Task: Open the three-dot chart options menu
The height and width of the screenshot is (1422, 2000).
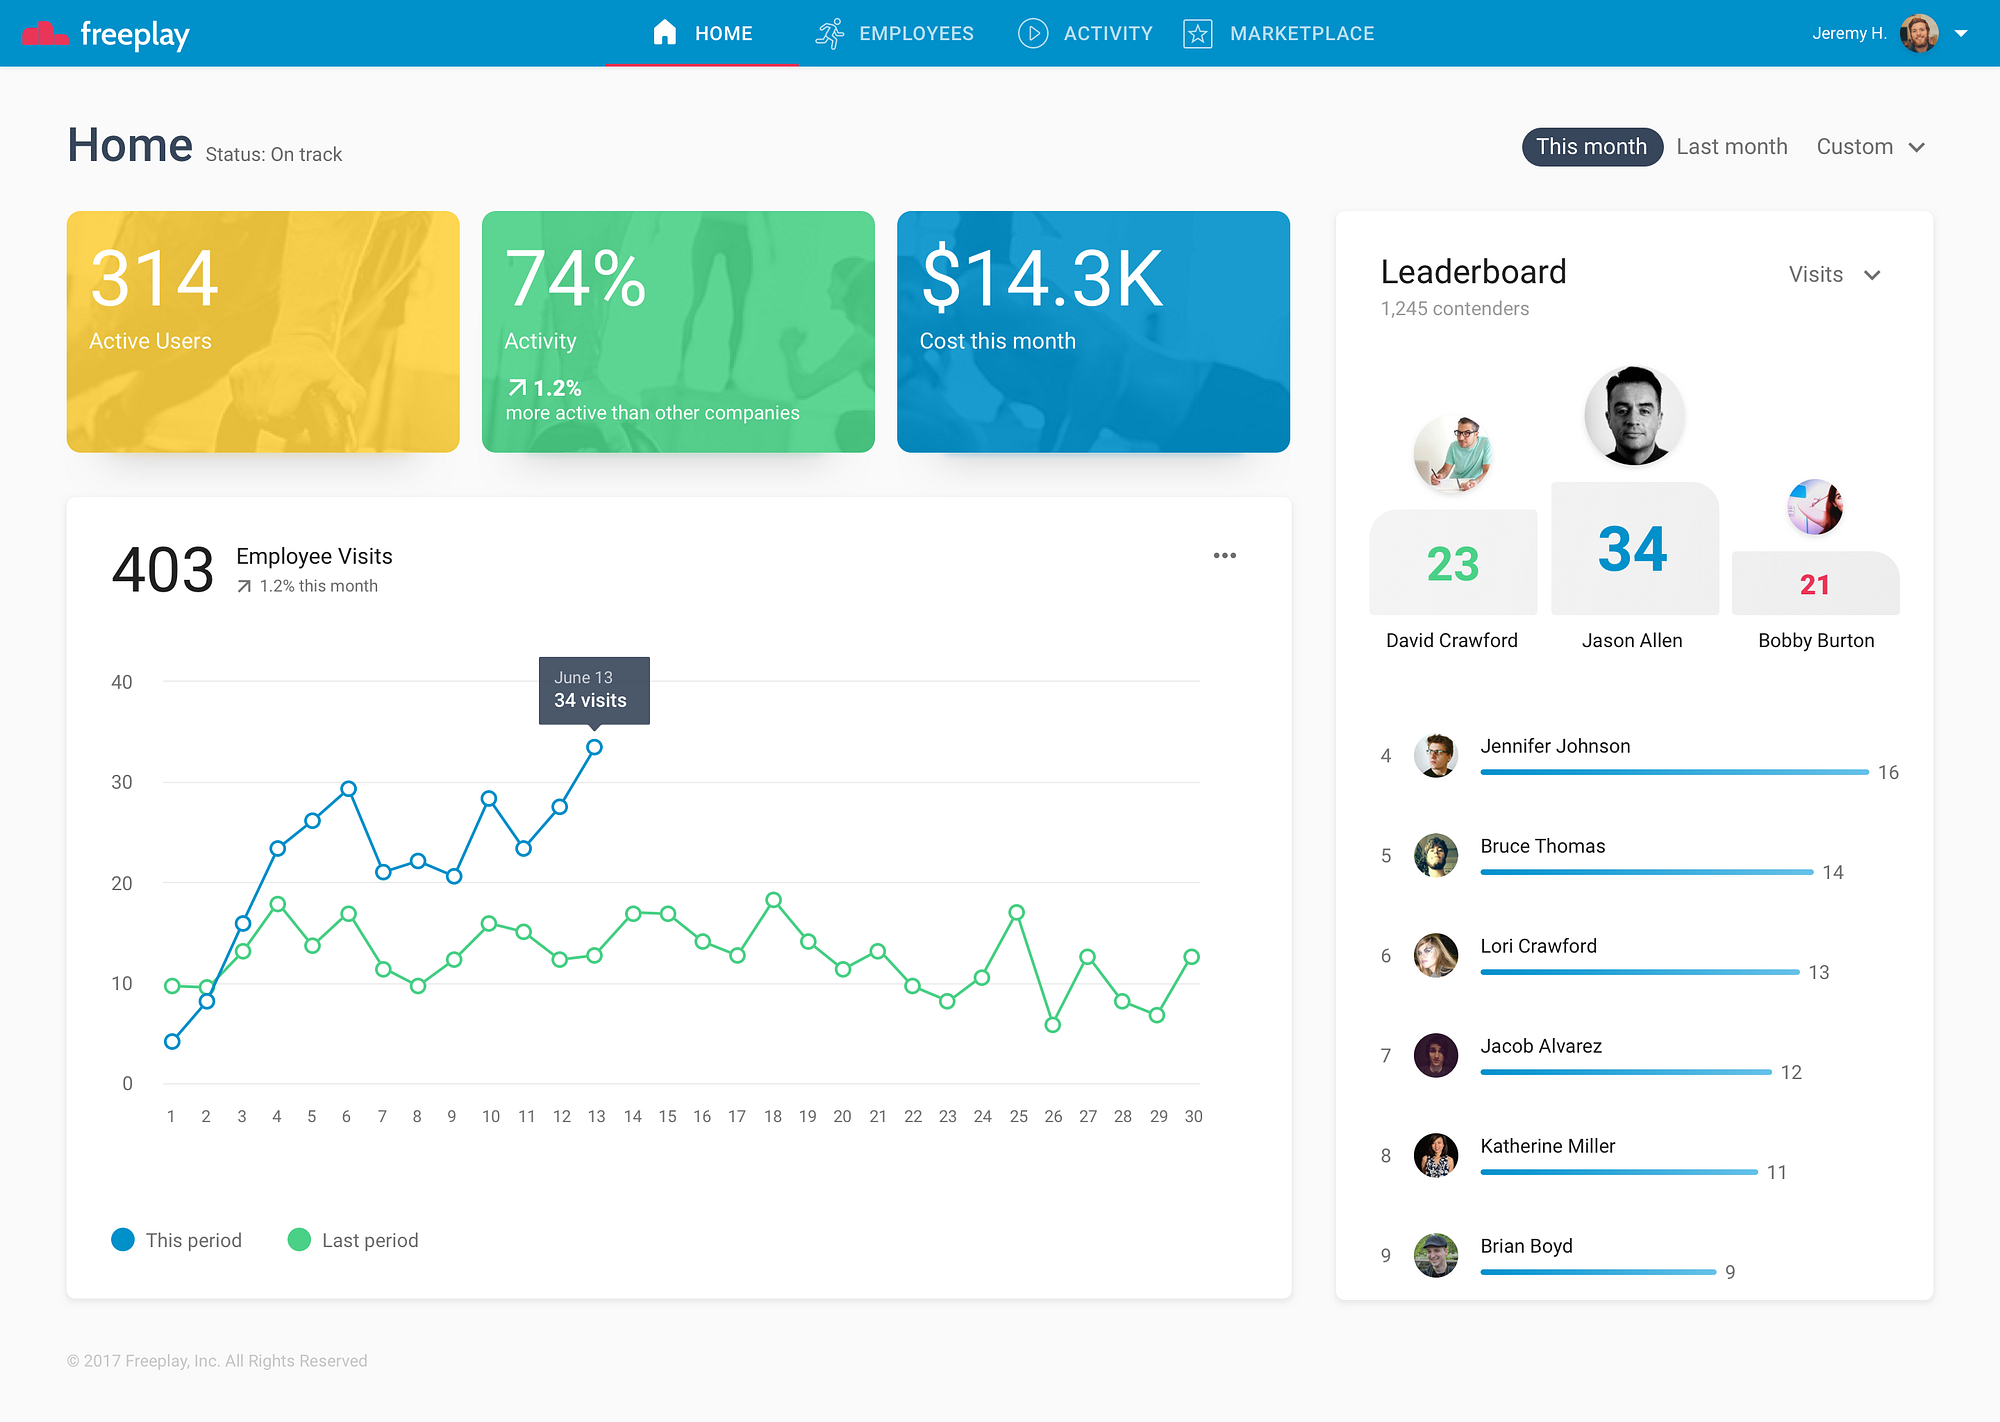Action: (x=1224, y=556)
